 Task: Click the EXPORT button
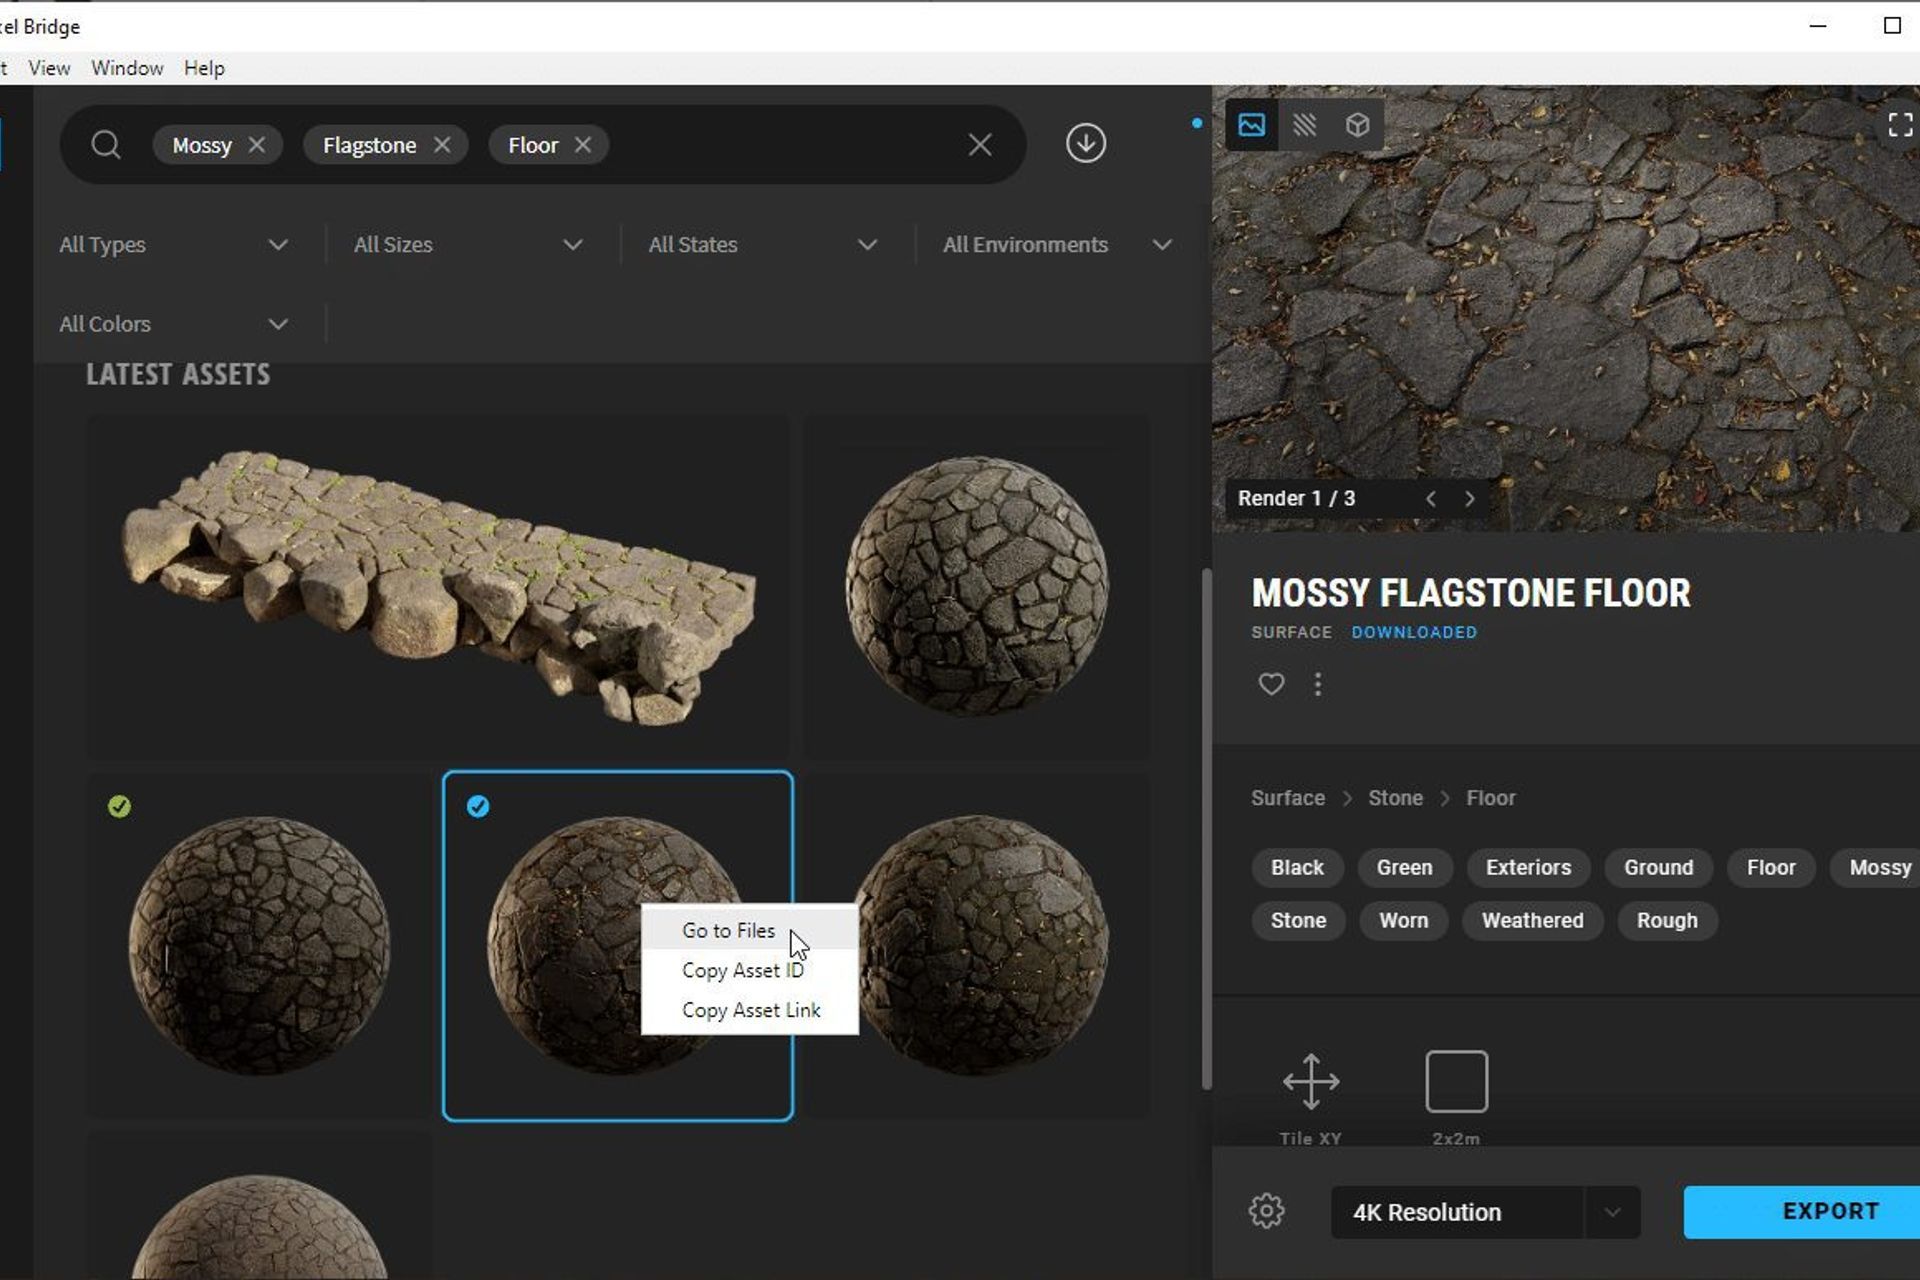click(x=1828, y=1211)
